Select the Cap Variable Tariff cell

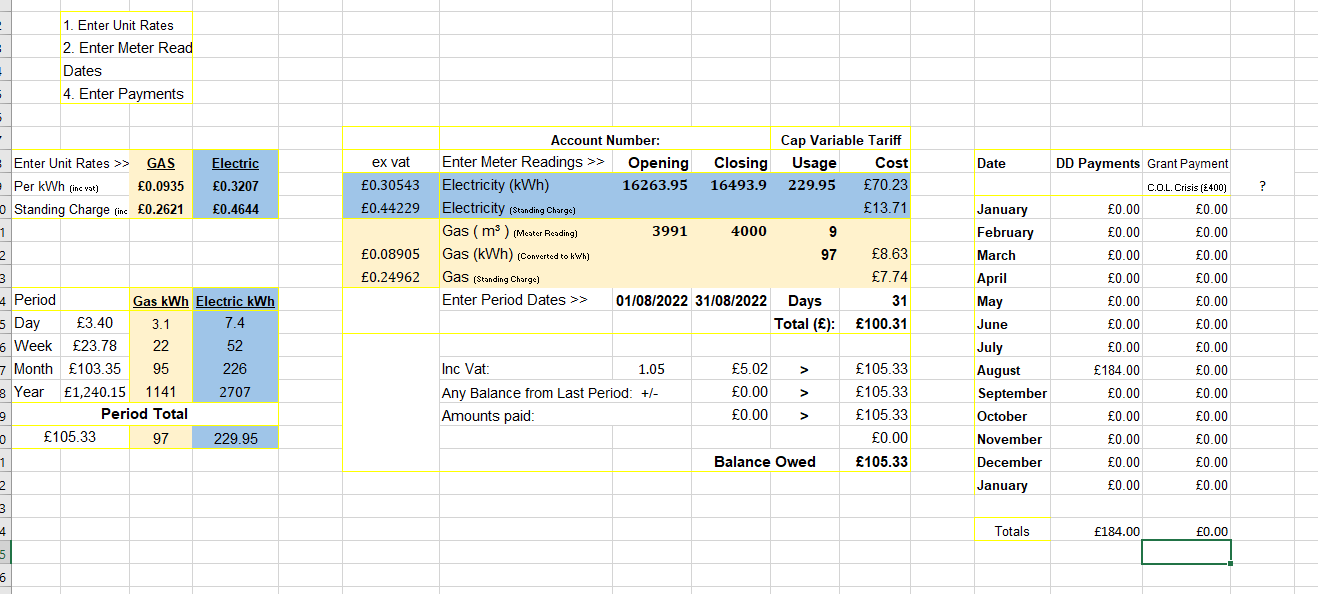[x=840, y=140]
